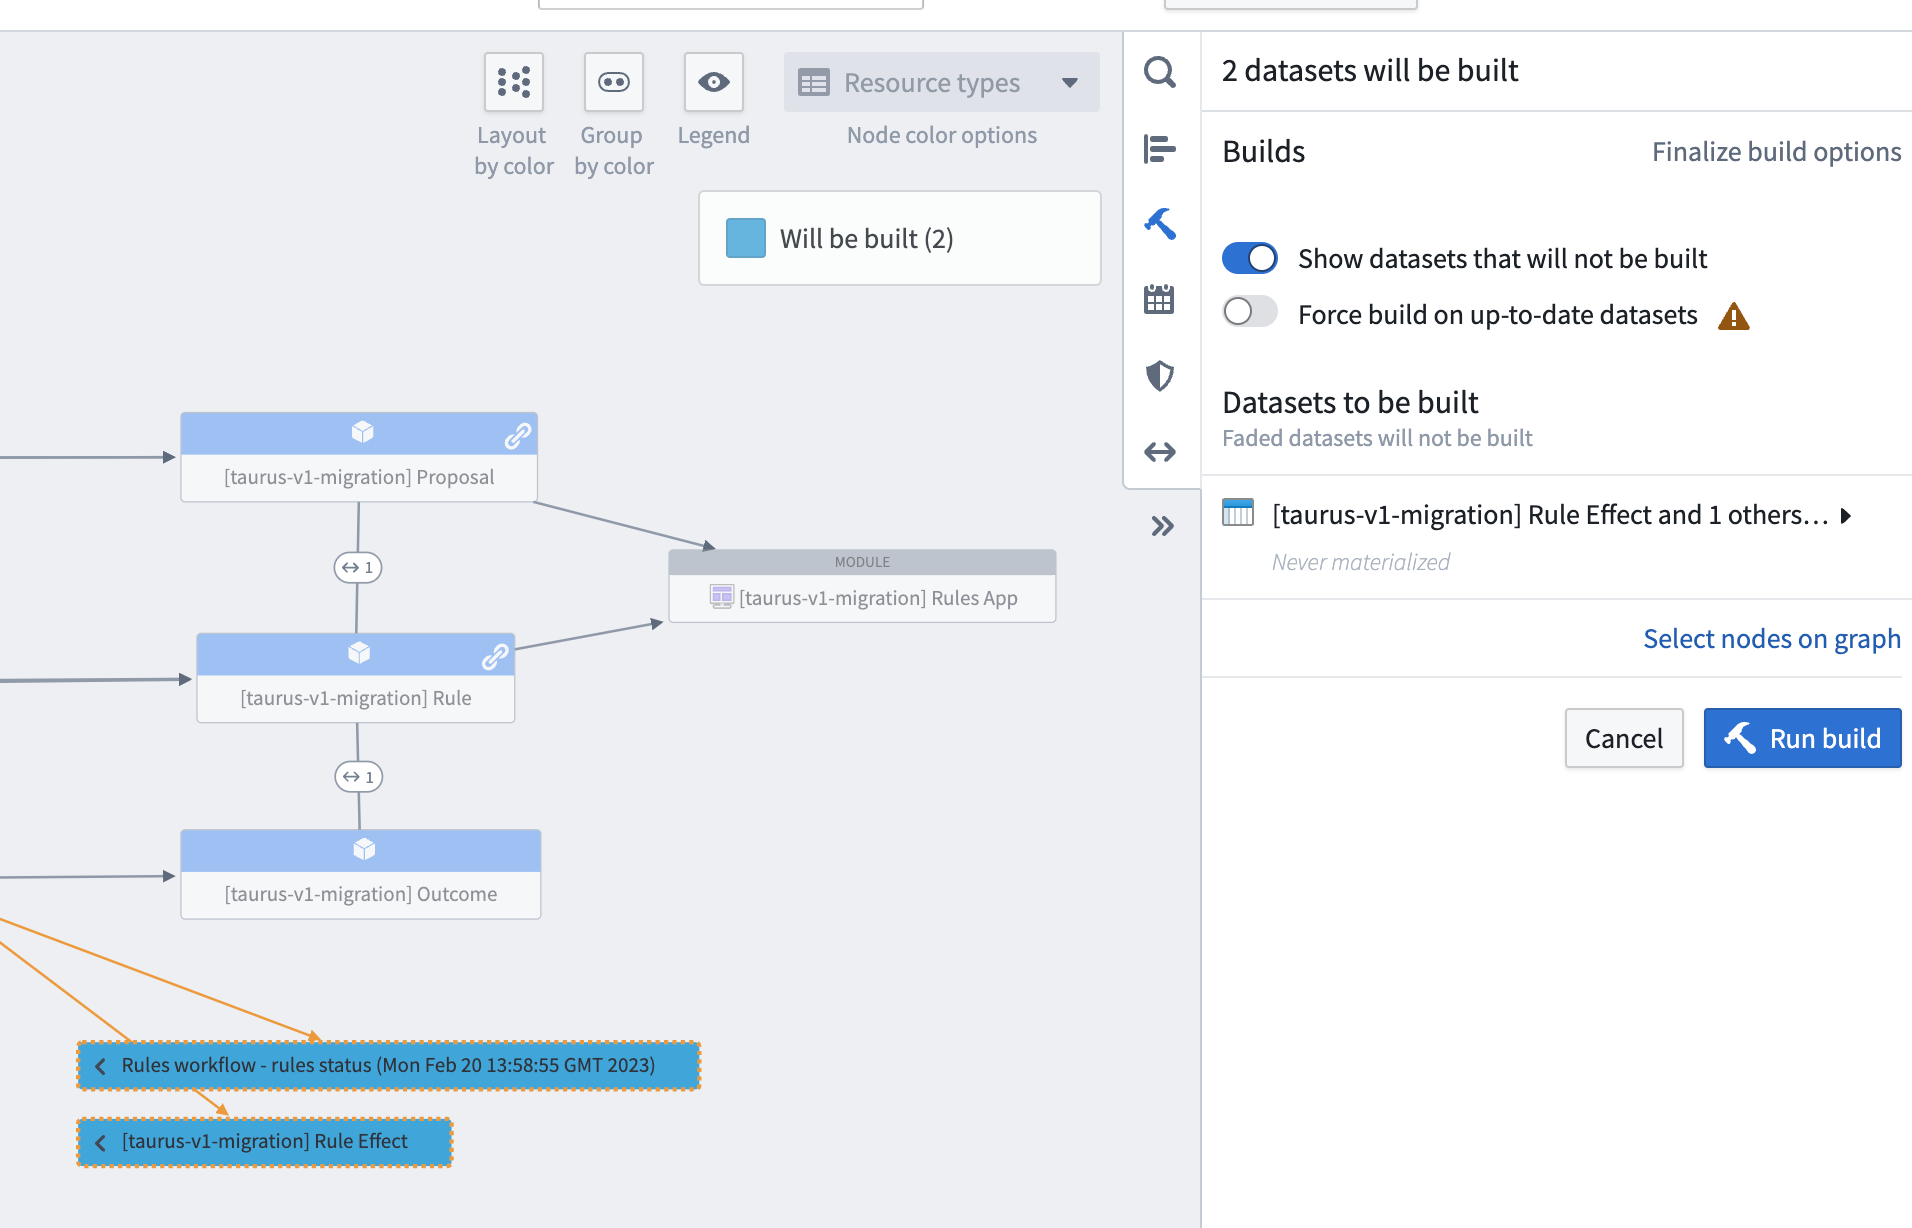Click the Rules App module icon
This screenshot has height=1228, width=1912.
pyautogui.click(x=721, y=597)
